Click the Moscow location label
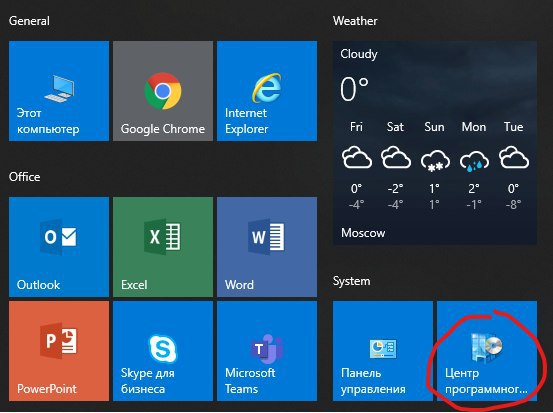 [363, 233]
